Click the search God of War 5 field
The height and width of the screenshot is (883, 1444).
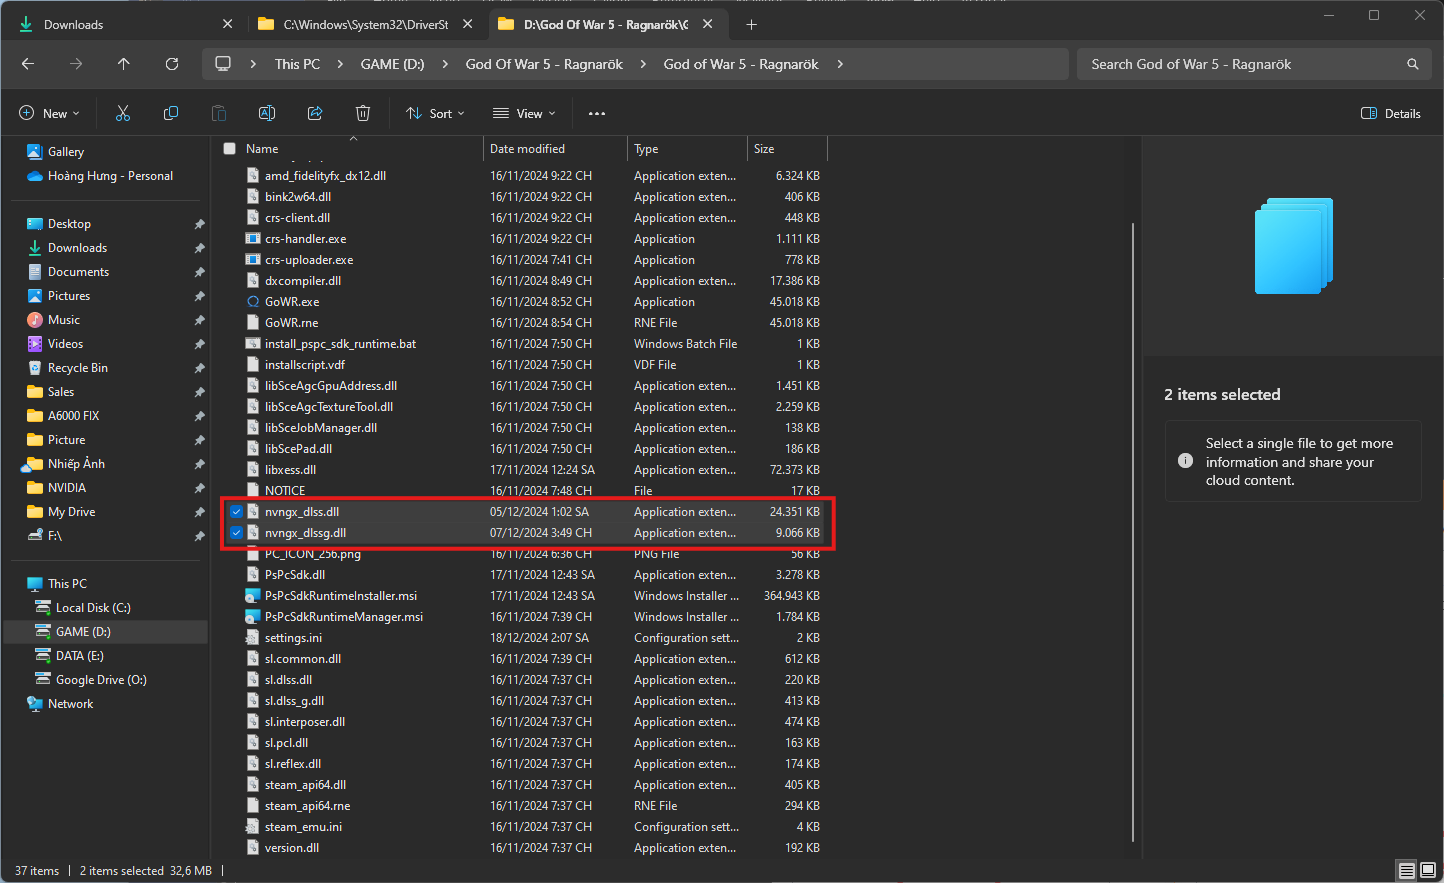[1253, 64]
